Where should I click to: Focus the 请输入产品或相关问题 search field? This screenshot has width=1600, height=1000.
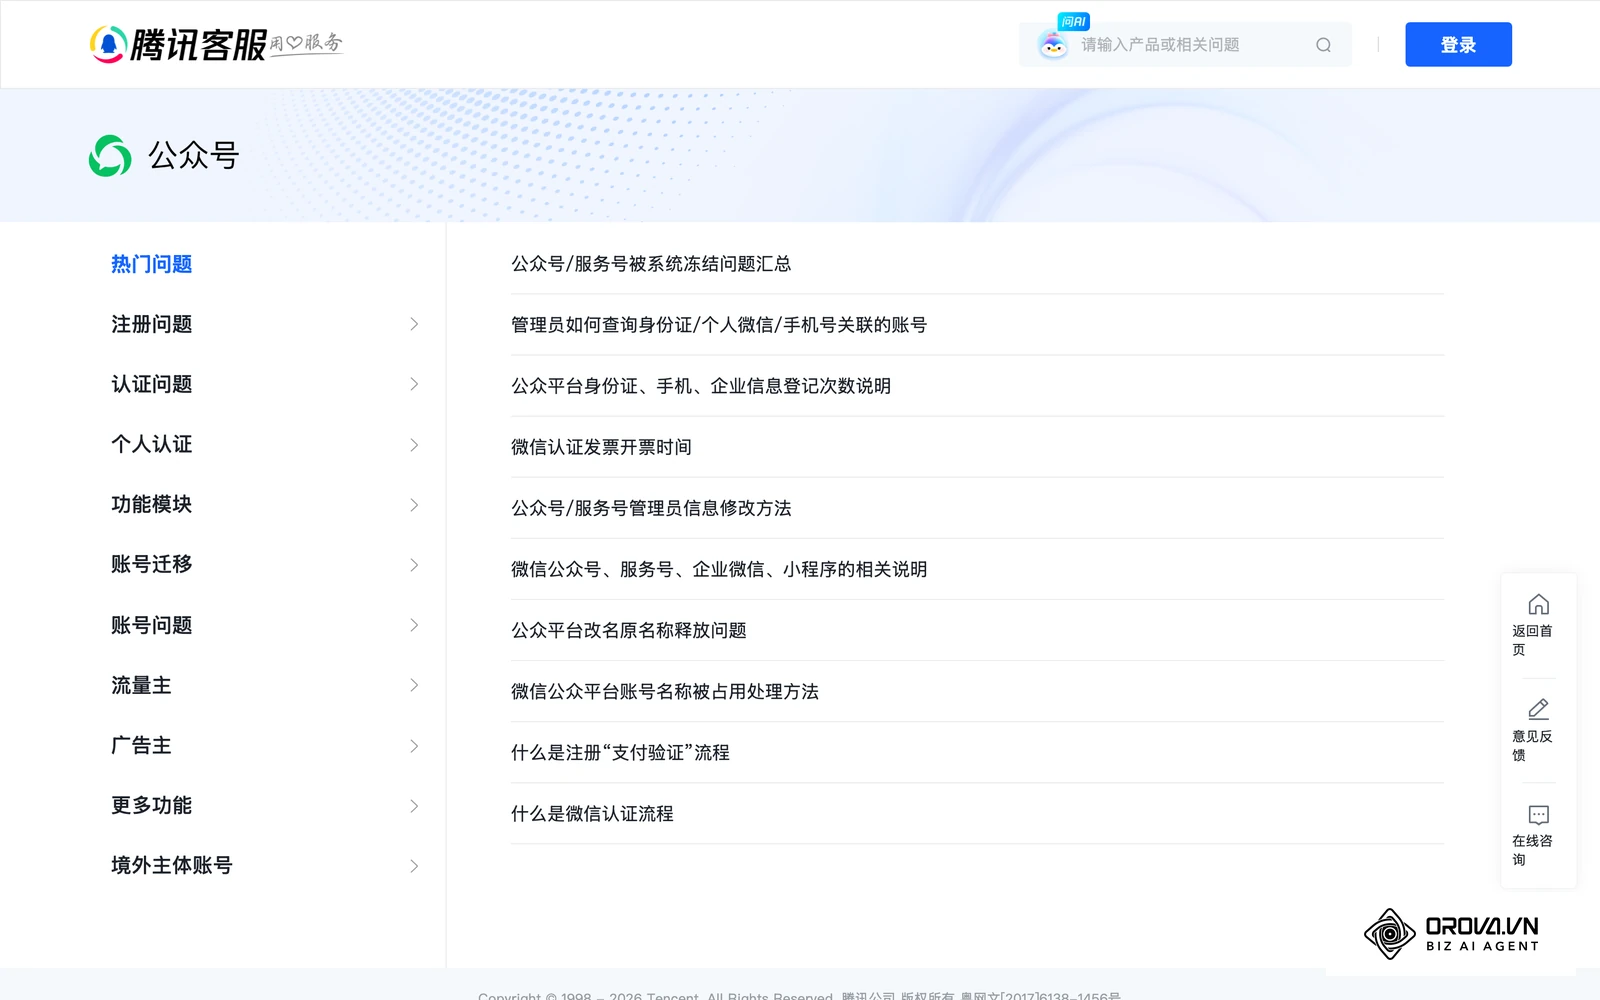click(1185, 45)
